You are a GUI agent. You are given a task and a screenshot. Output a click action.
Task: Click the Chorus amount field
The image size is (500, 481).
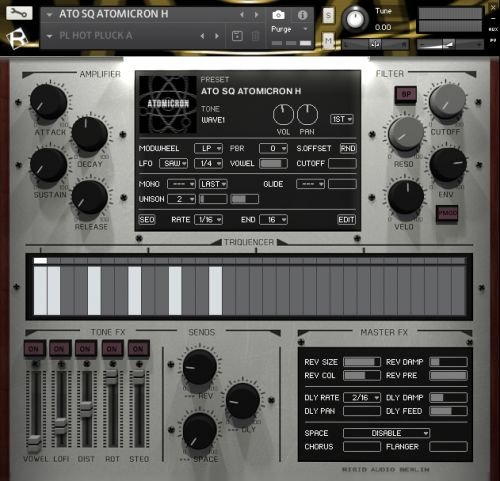pyautogui.click(x=362, y=447)
